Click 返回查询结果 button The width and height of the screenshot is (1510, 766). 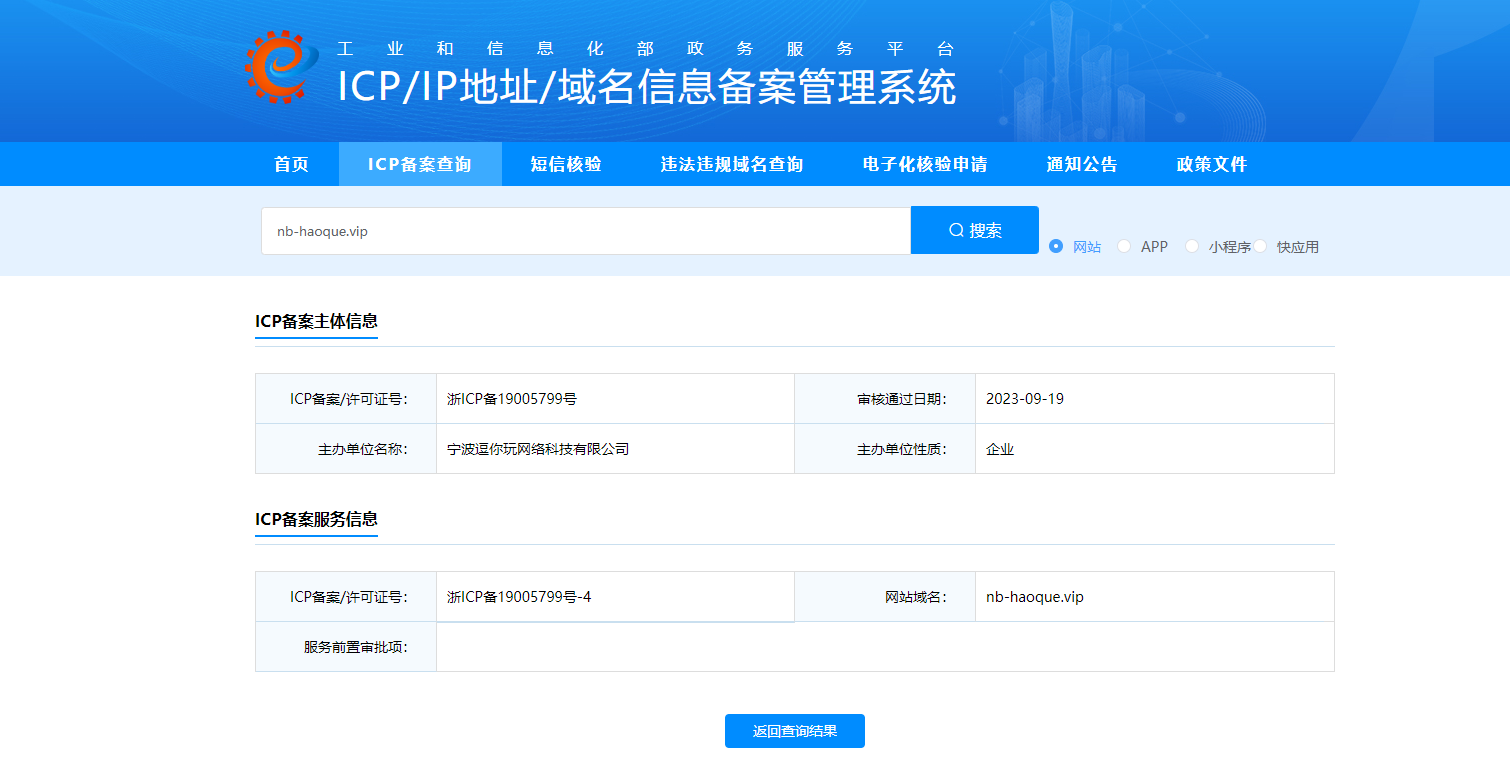(795, 731)
